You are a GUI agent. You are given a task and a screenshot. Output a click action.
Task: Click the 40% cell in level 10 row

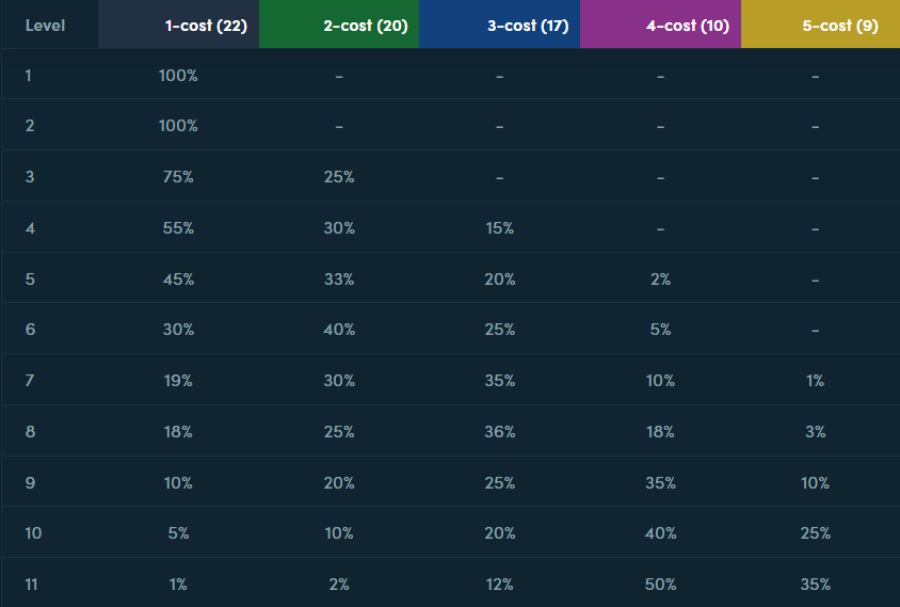tap(660, 533)
